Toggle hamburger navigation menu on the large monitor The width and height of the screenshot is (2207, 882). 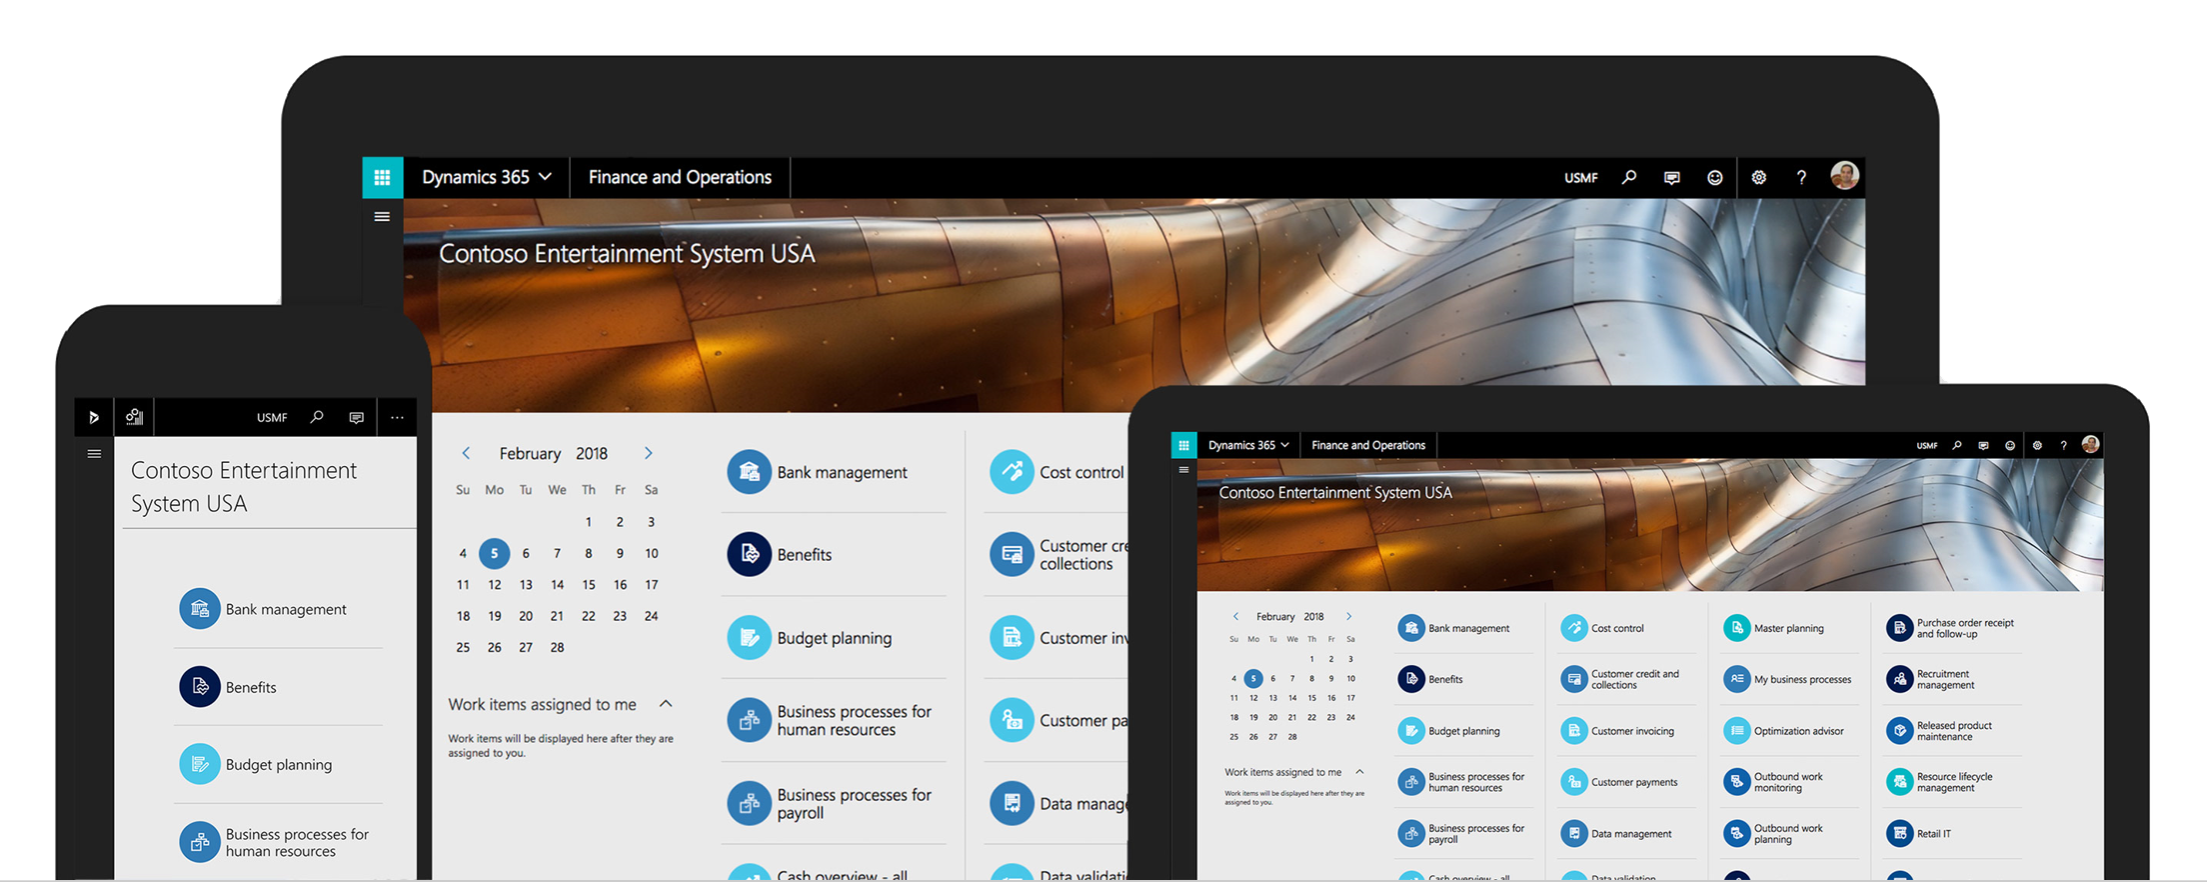pyautogui.click(x=382, y=216)
